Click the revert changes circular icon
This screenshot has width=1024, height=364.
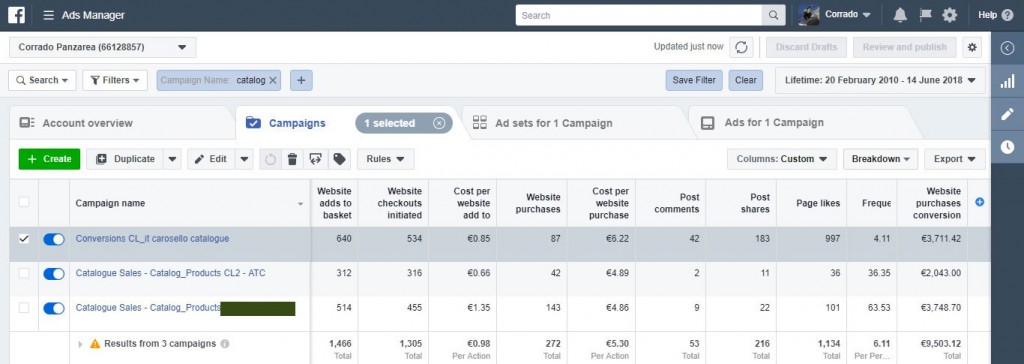(270, 159)
